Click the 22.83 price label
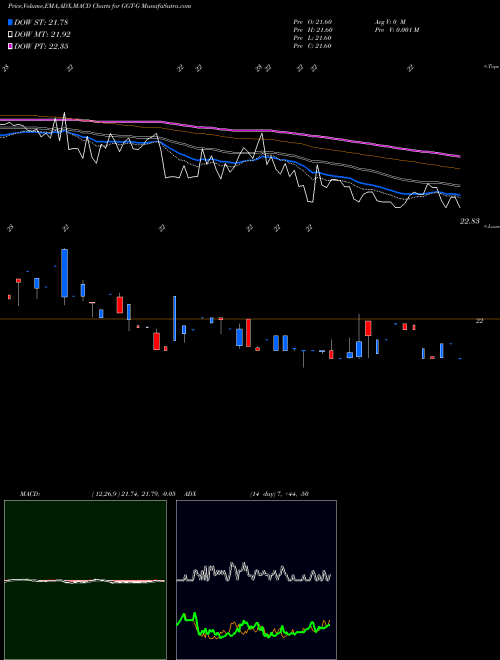500x660 pixels. tap(470, 221)
